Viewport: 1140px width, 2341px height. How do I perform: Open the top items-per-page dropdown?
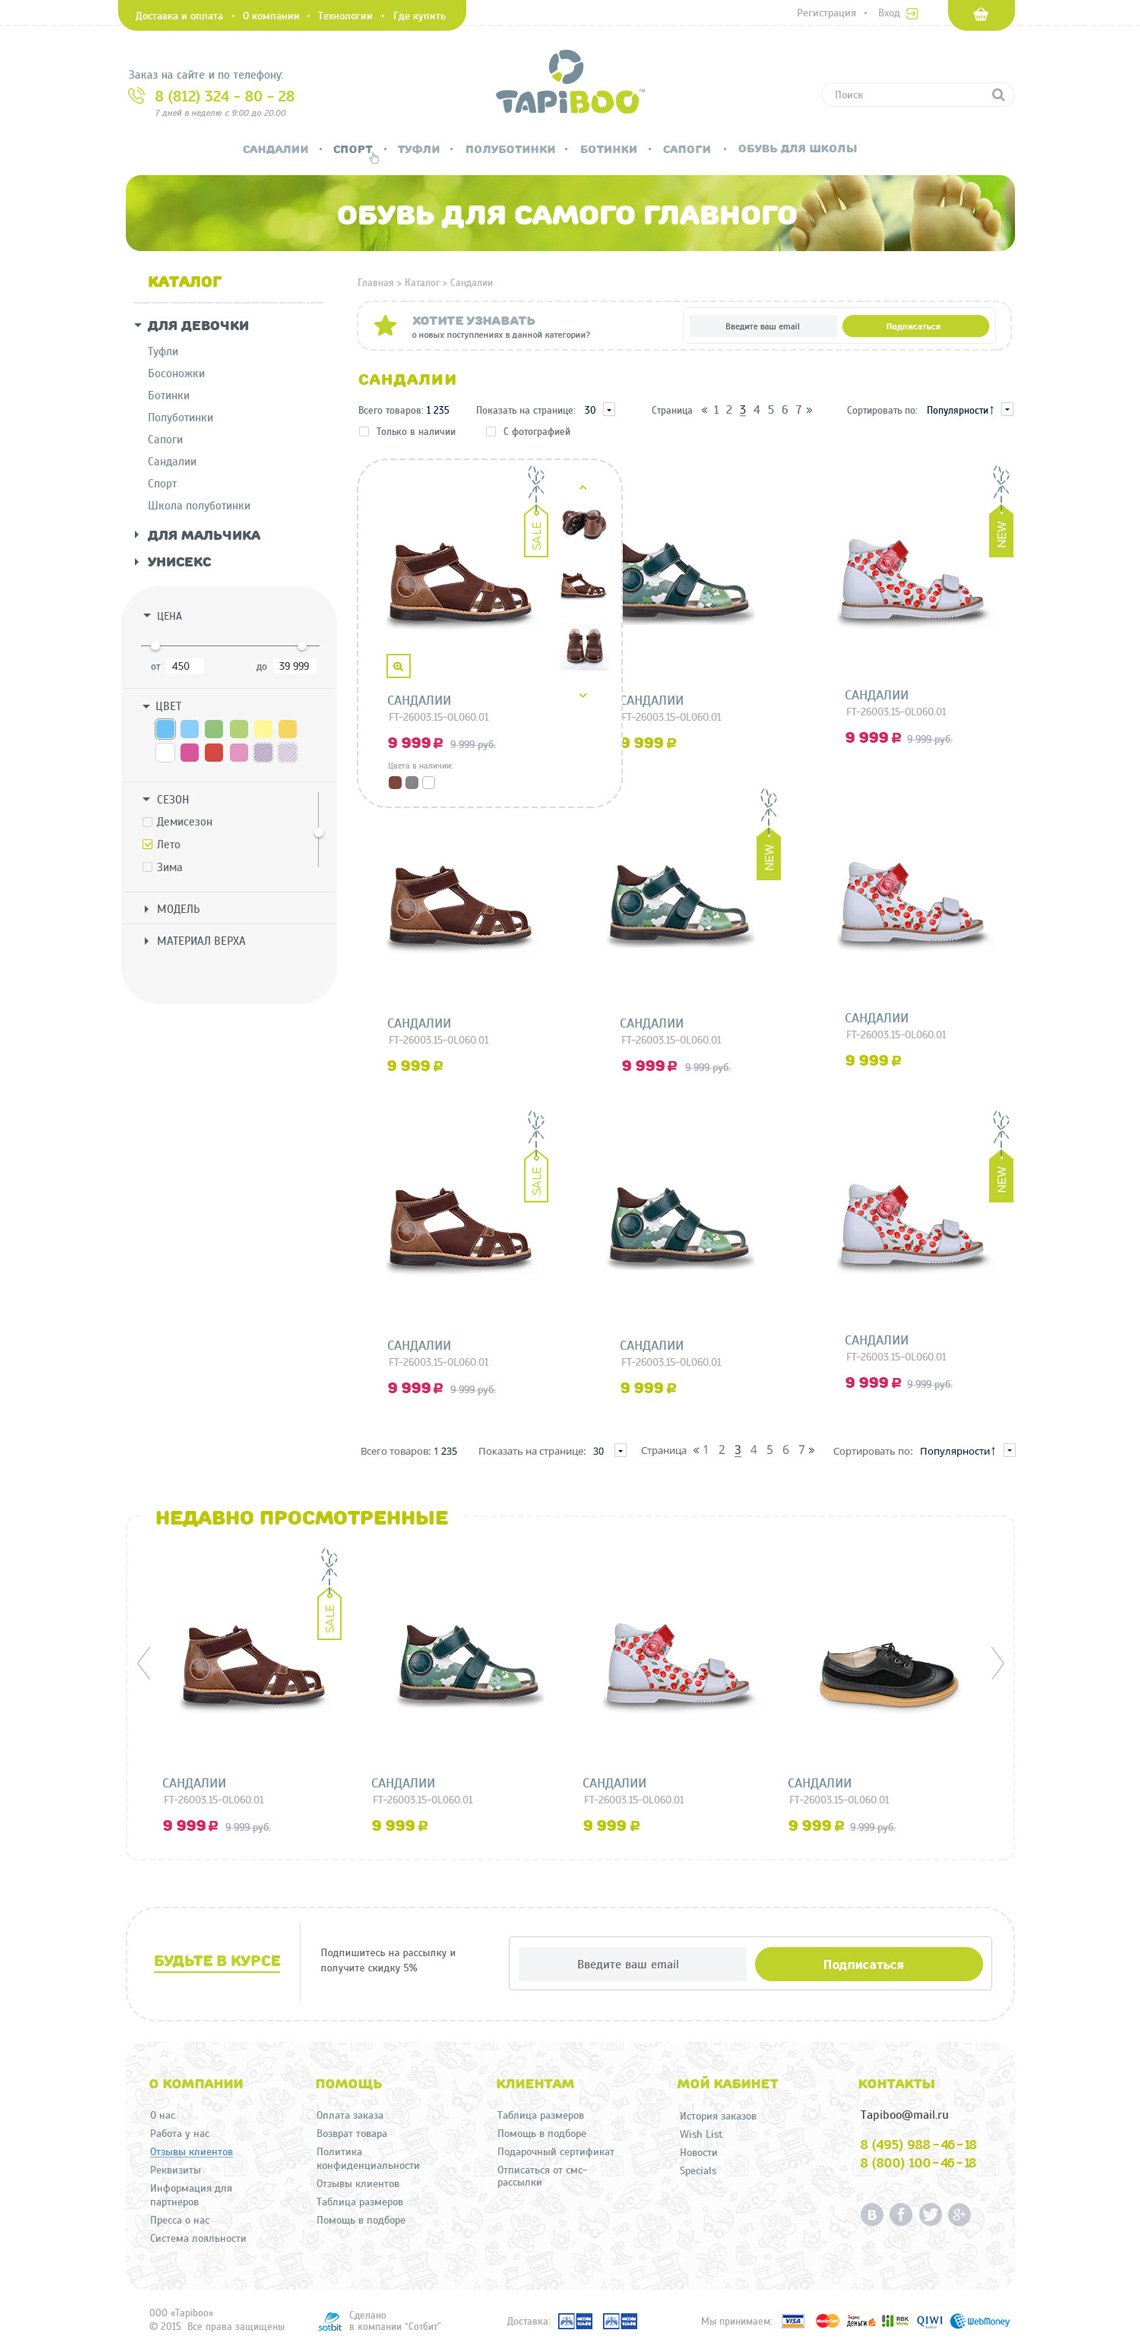click(609, 410)
